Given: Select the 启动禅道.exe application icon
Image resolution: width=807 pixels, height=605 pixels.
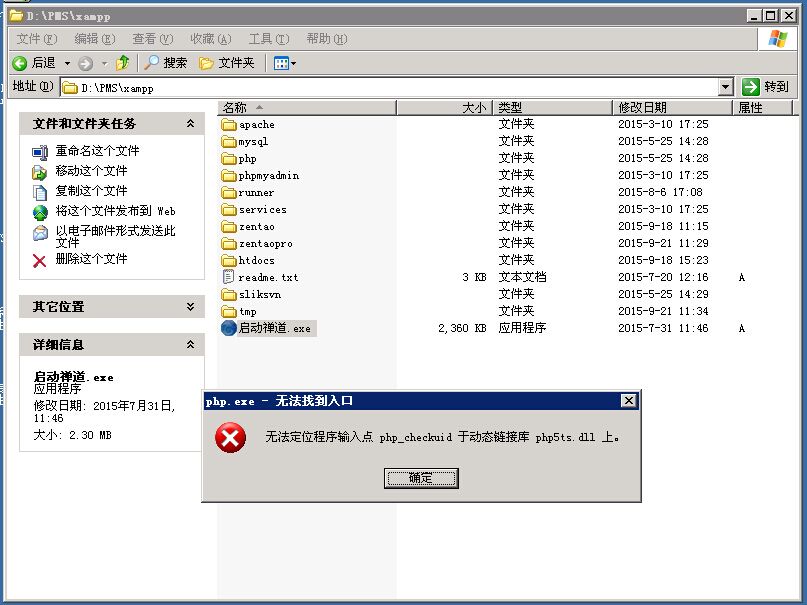Looking at the screenshot, I should (x=229, y=328).
